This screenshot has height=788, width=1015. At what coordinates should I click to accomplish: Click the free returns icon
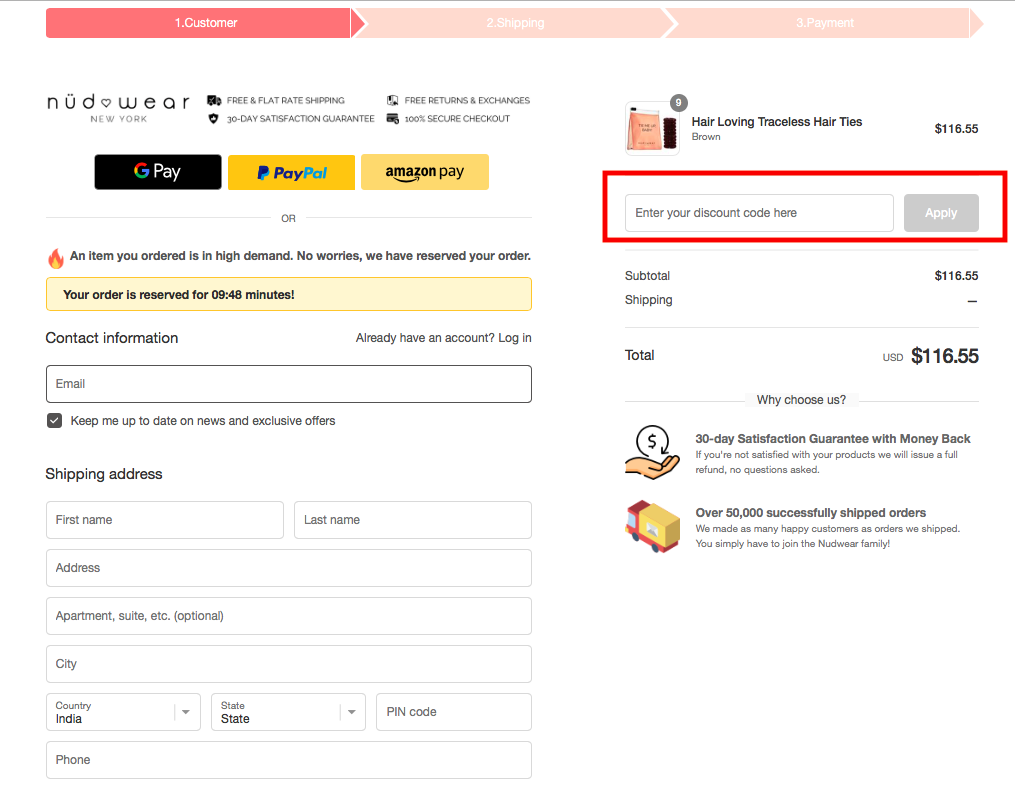tap(392, 100)
